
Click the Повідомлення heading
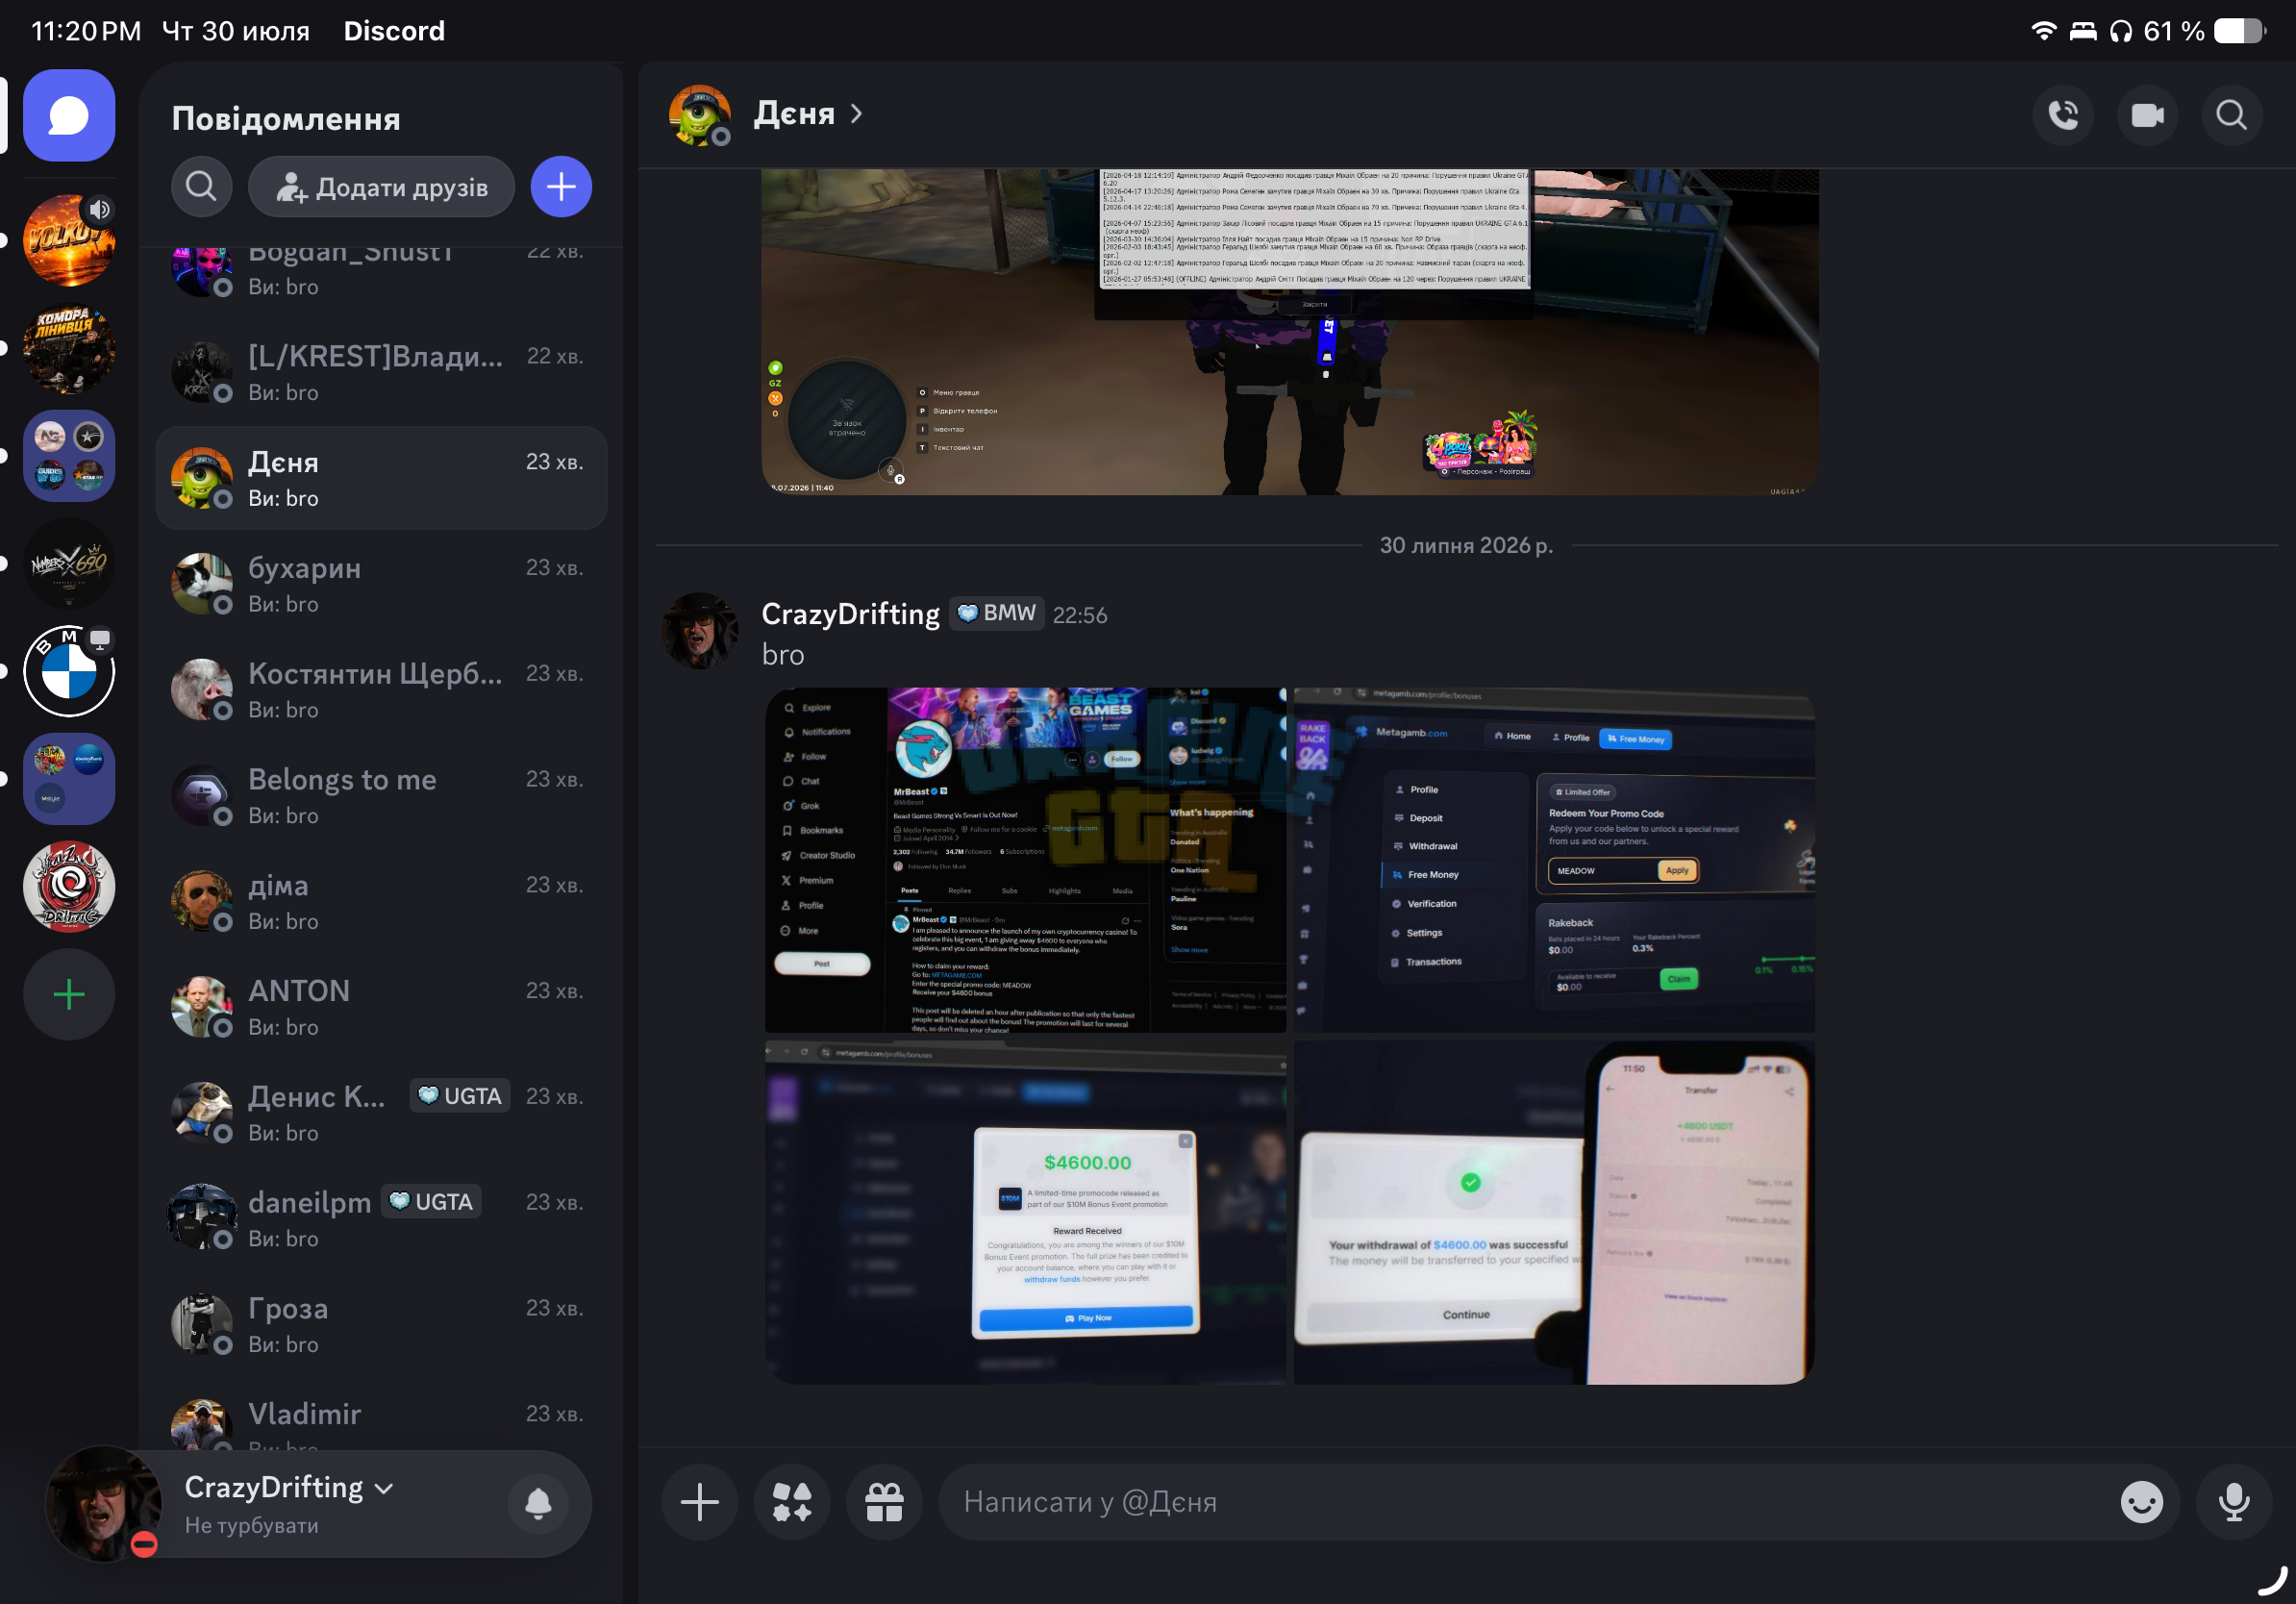click(286, 118)
